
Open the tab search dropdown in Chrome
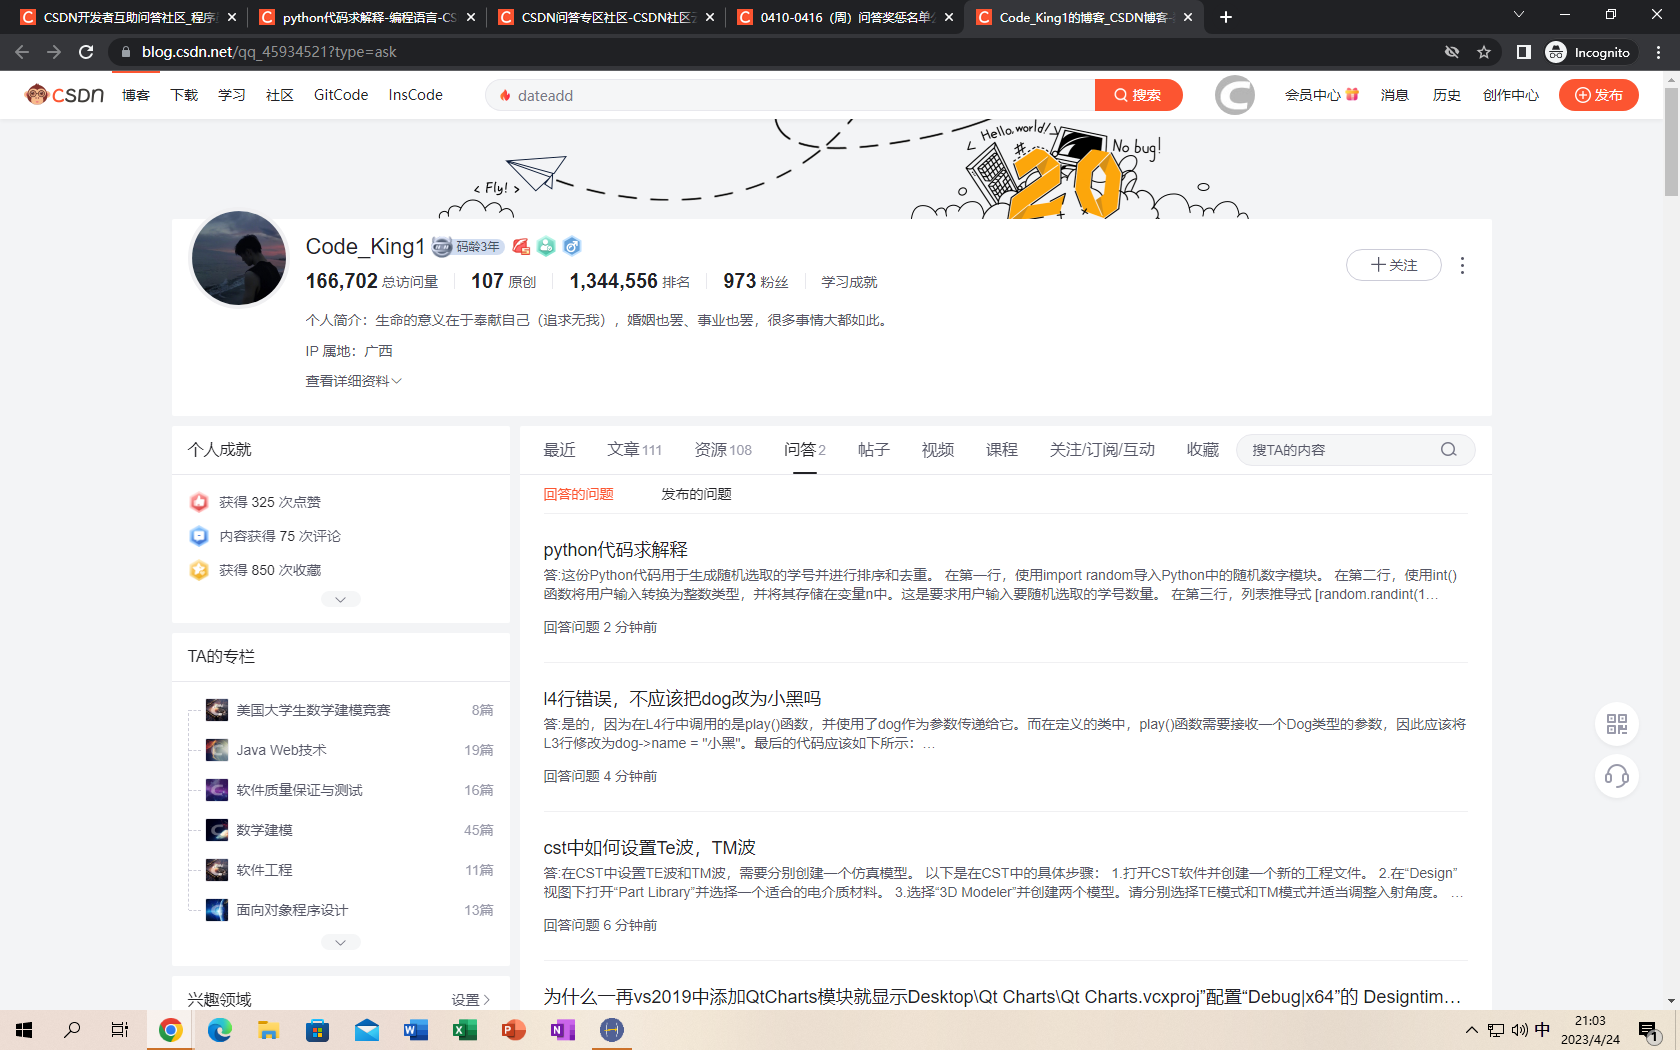coord(1518,15)
